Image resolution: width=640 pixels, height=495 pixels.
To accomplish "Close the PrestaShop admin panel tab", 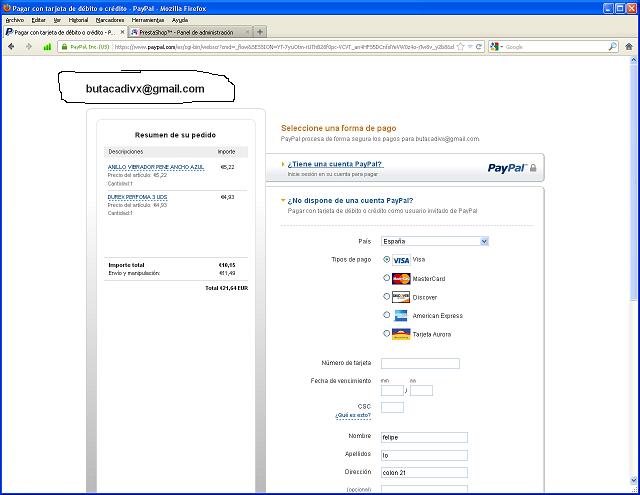I will coord(247,32).
